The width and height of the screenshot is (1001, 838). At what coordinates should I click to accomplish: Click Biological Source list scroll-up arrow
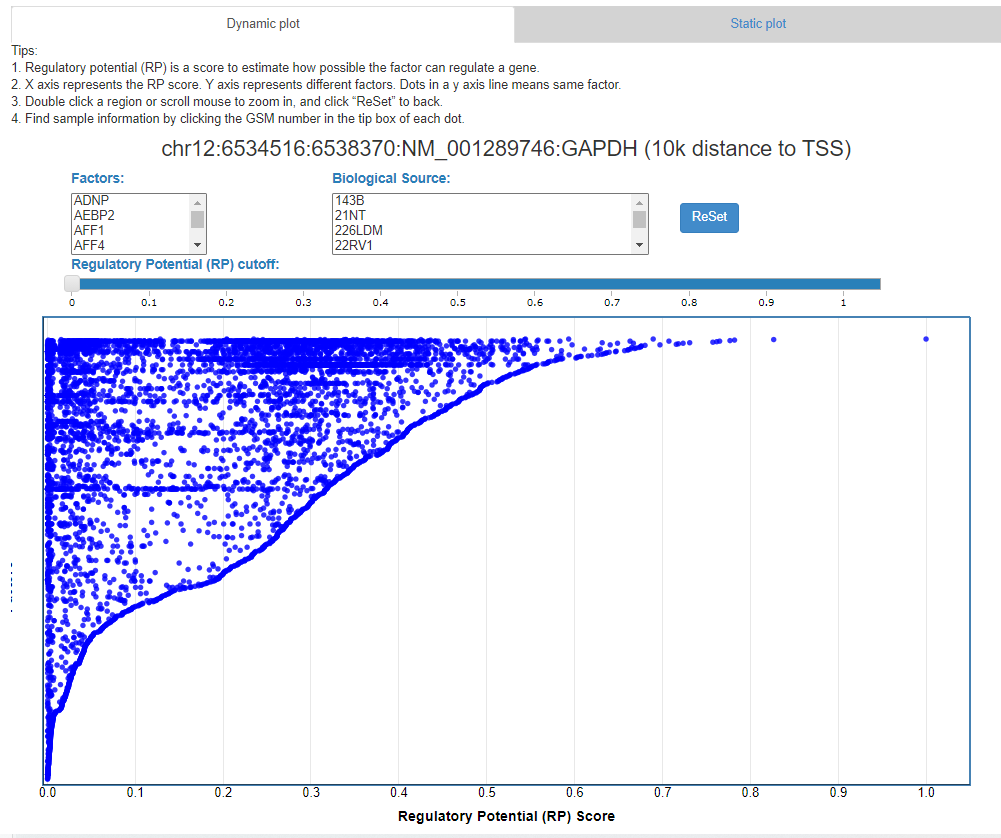pos(639,202)
